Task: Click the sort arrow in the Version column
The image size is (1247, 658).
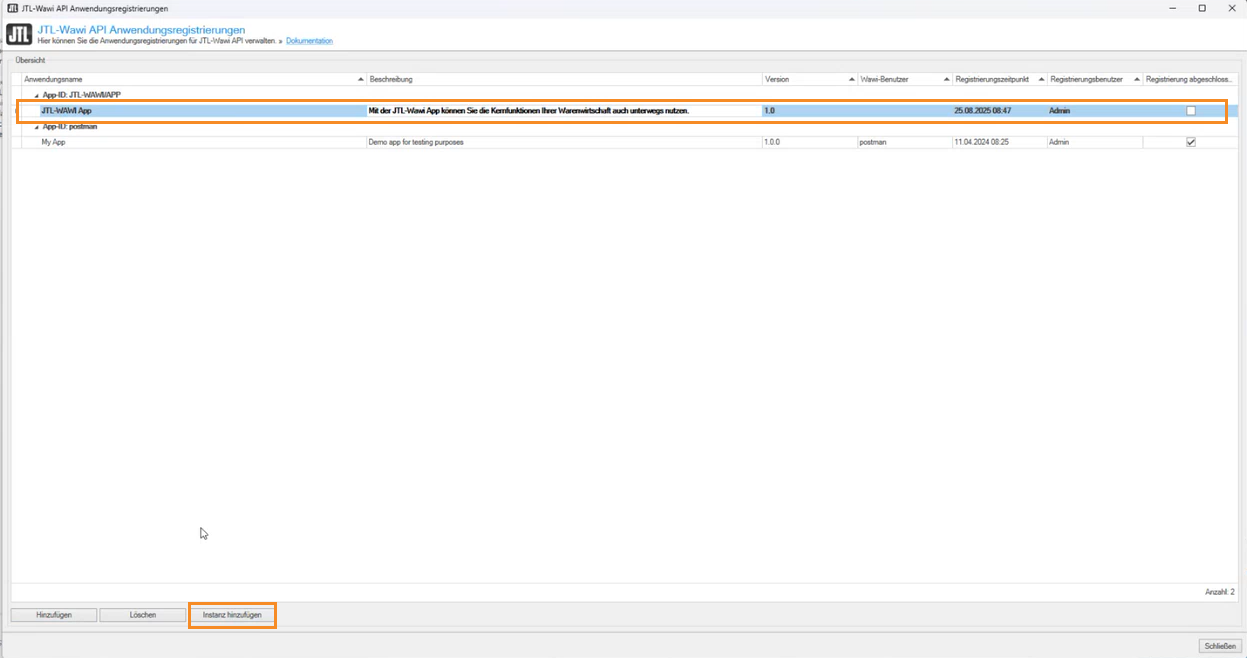Action: pos(852,79)
